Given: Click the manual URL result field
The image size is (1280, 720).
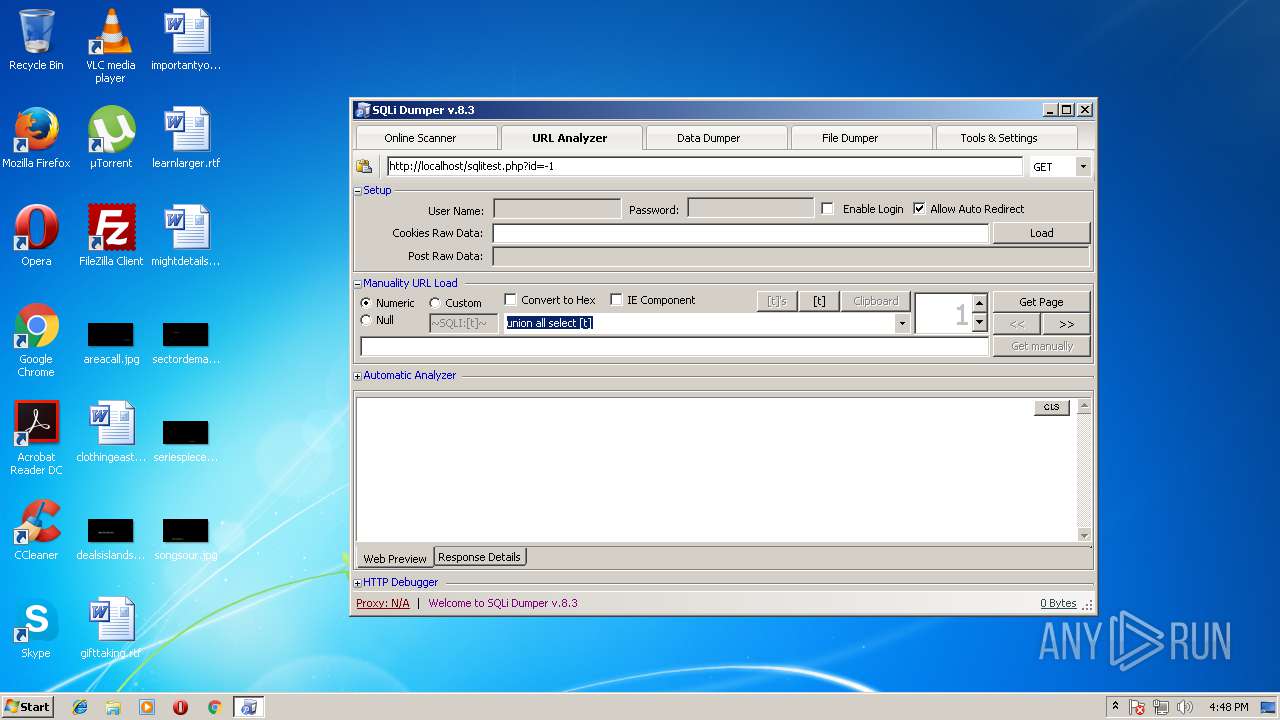Looking at the screenshot, I should [x=674, y=346].
